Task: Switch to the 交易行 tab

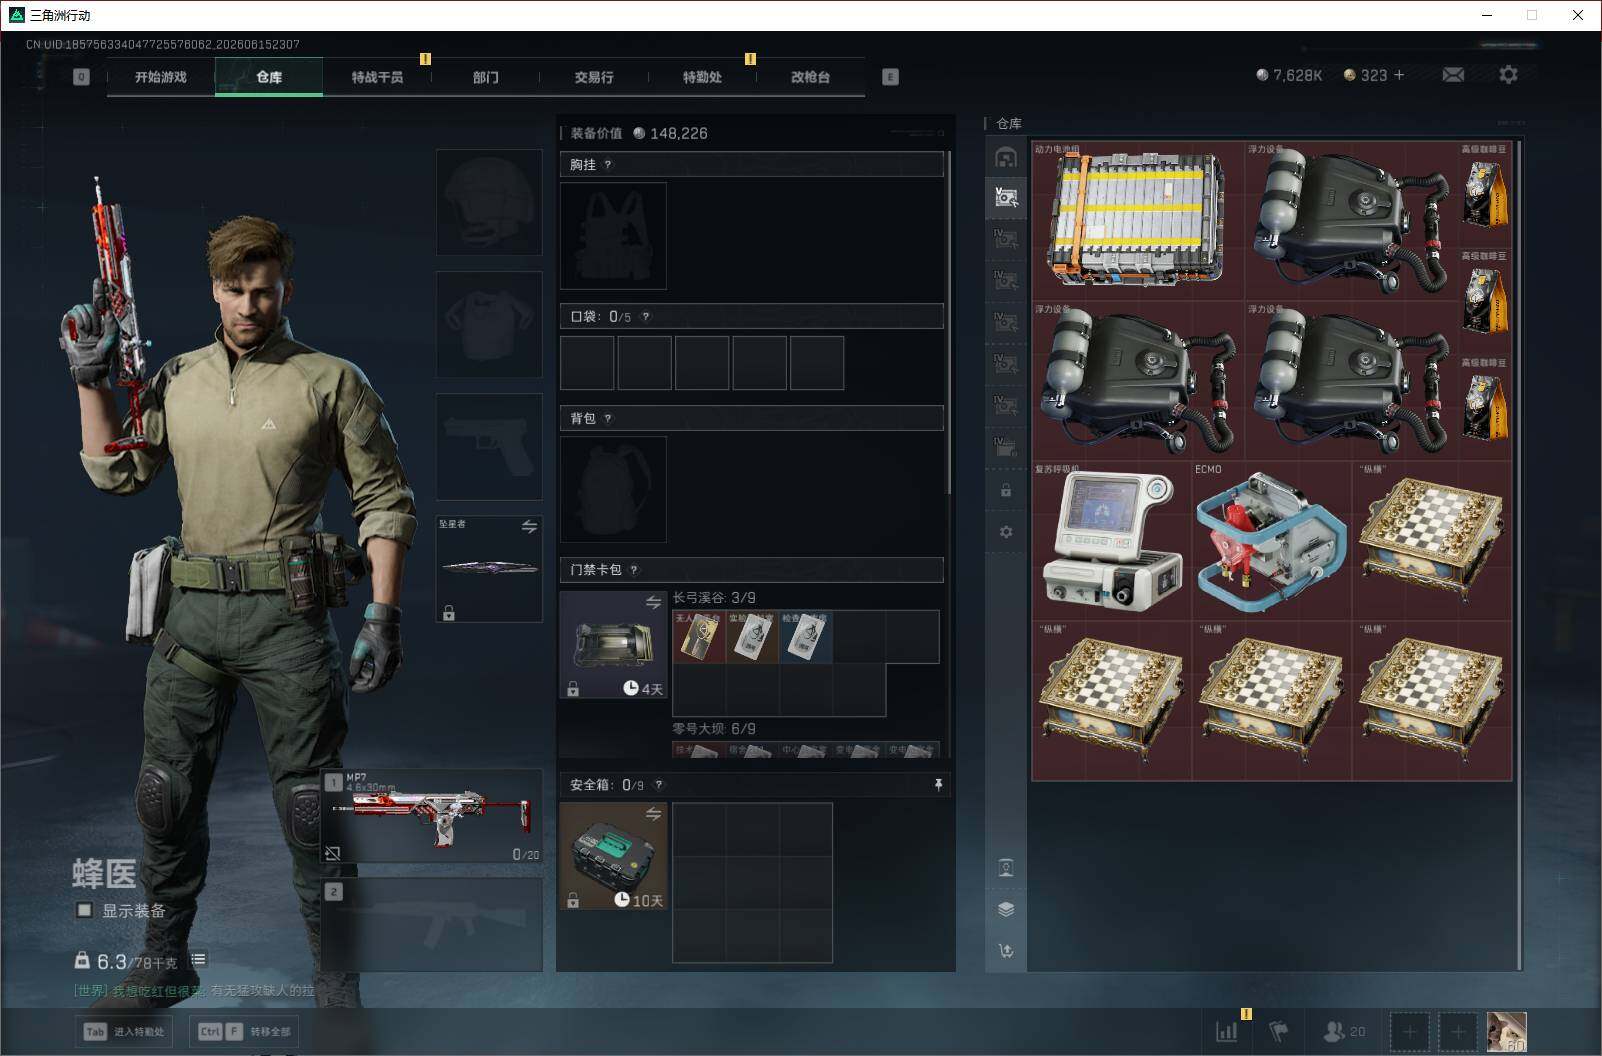Action: [x=594, y=77]
